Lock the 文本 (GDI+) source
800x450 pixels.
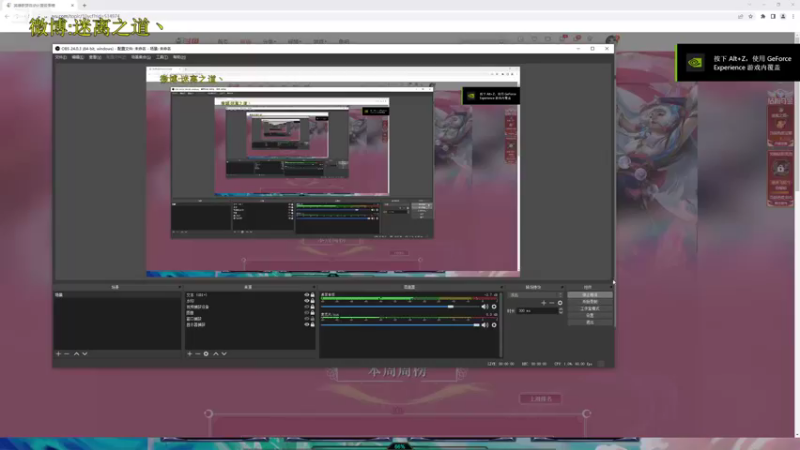coord(313,295)
